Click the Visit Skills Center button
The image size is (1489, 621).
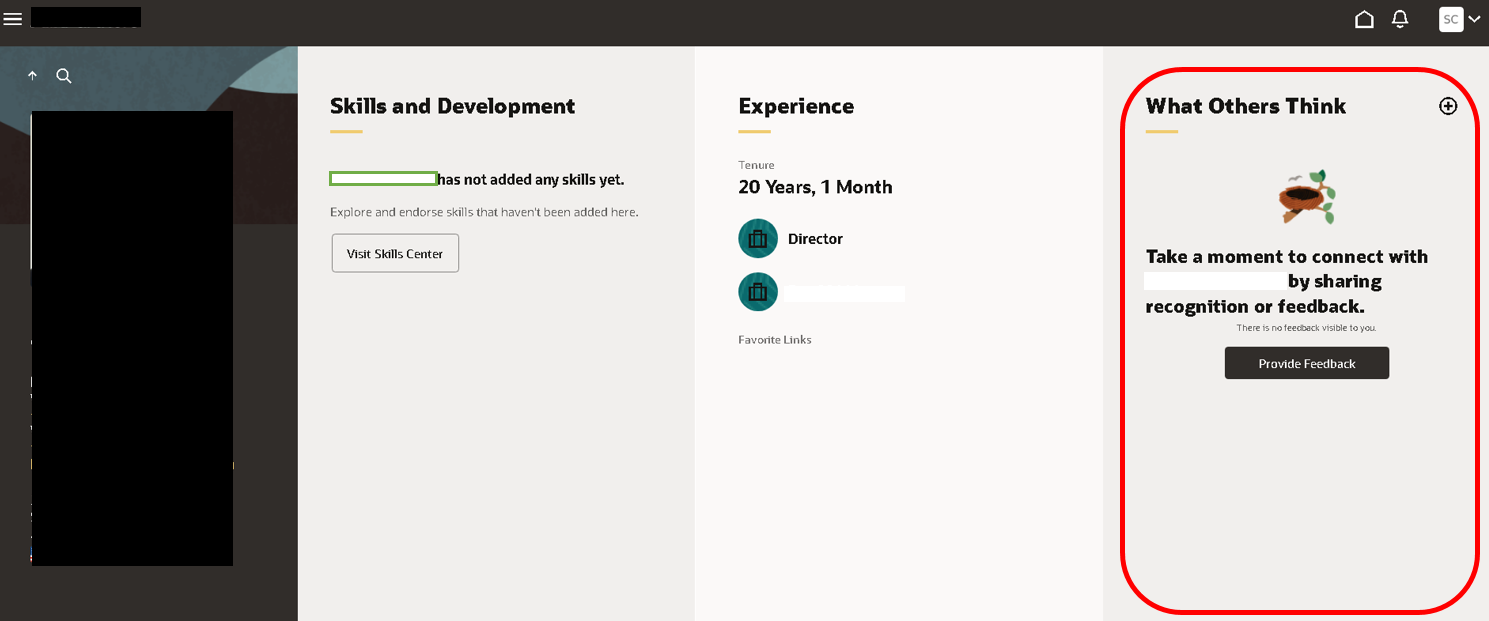pyautogui.click(x=394, y=253)
